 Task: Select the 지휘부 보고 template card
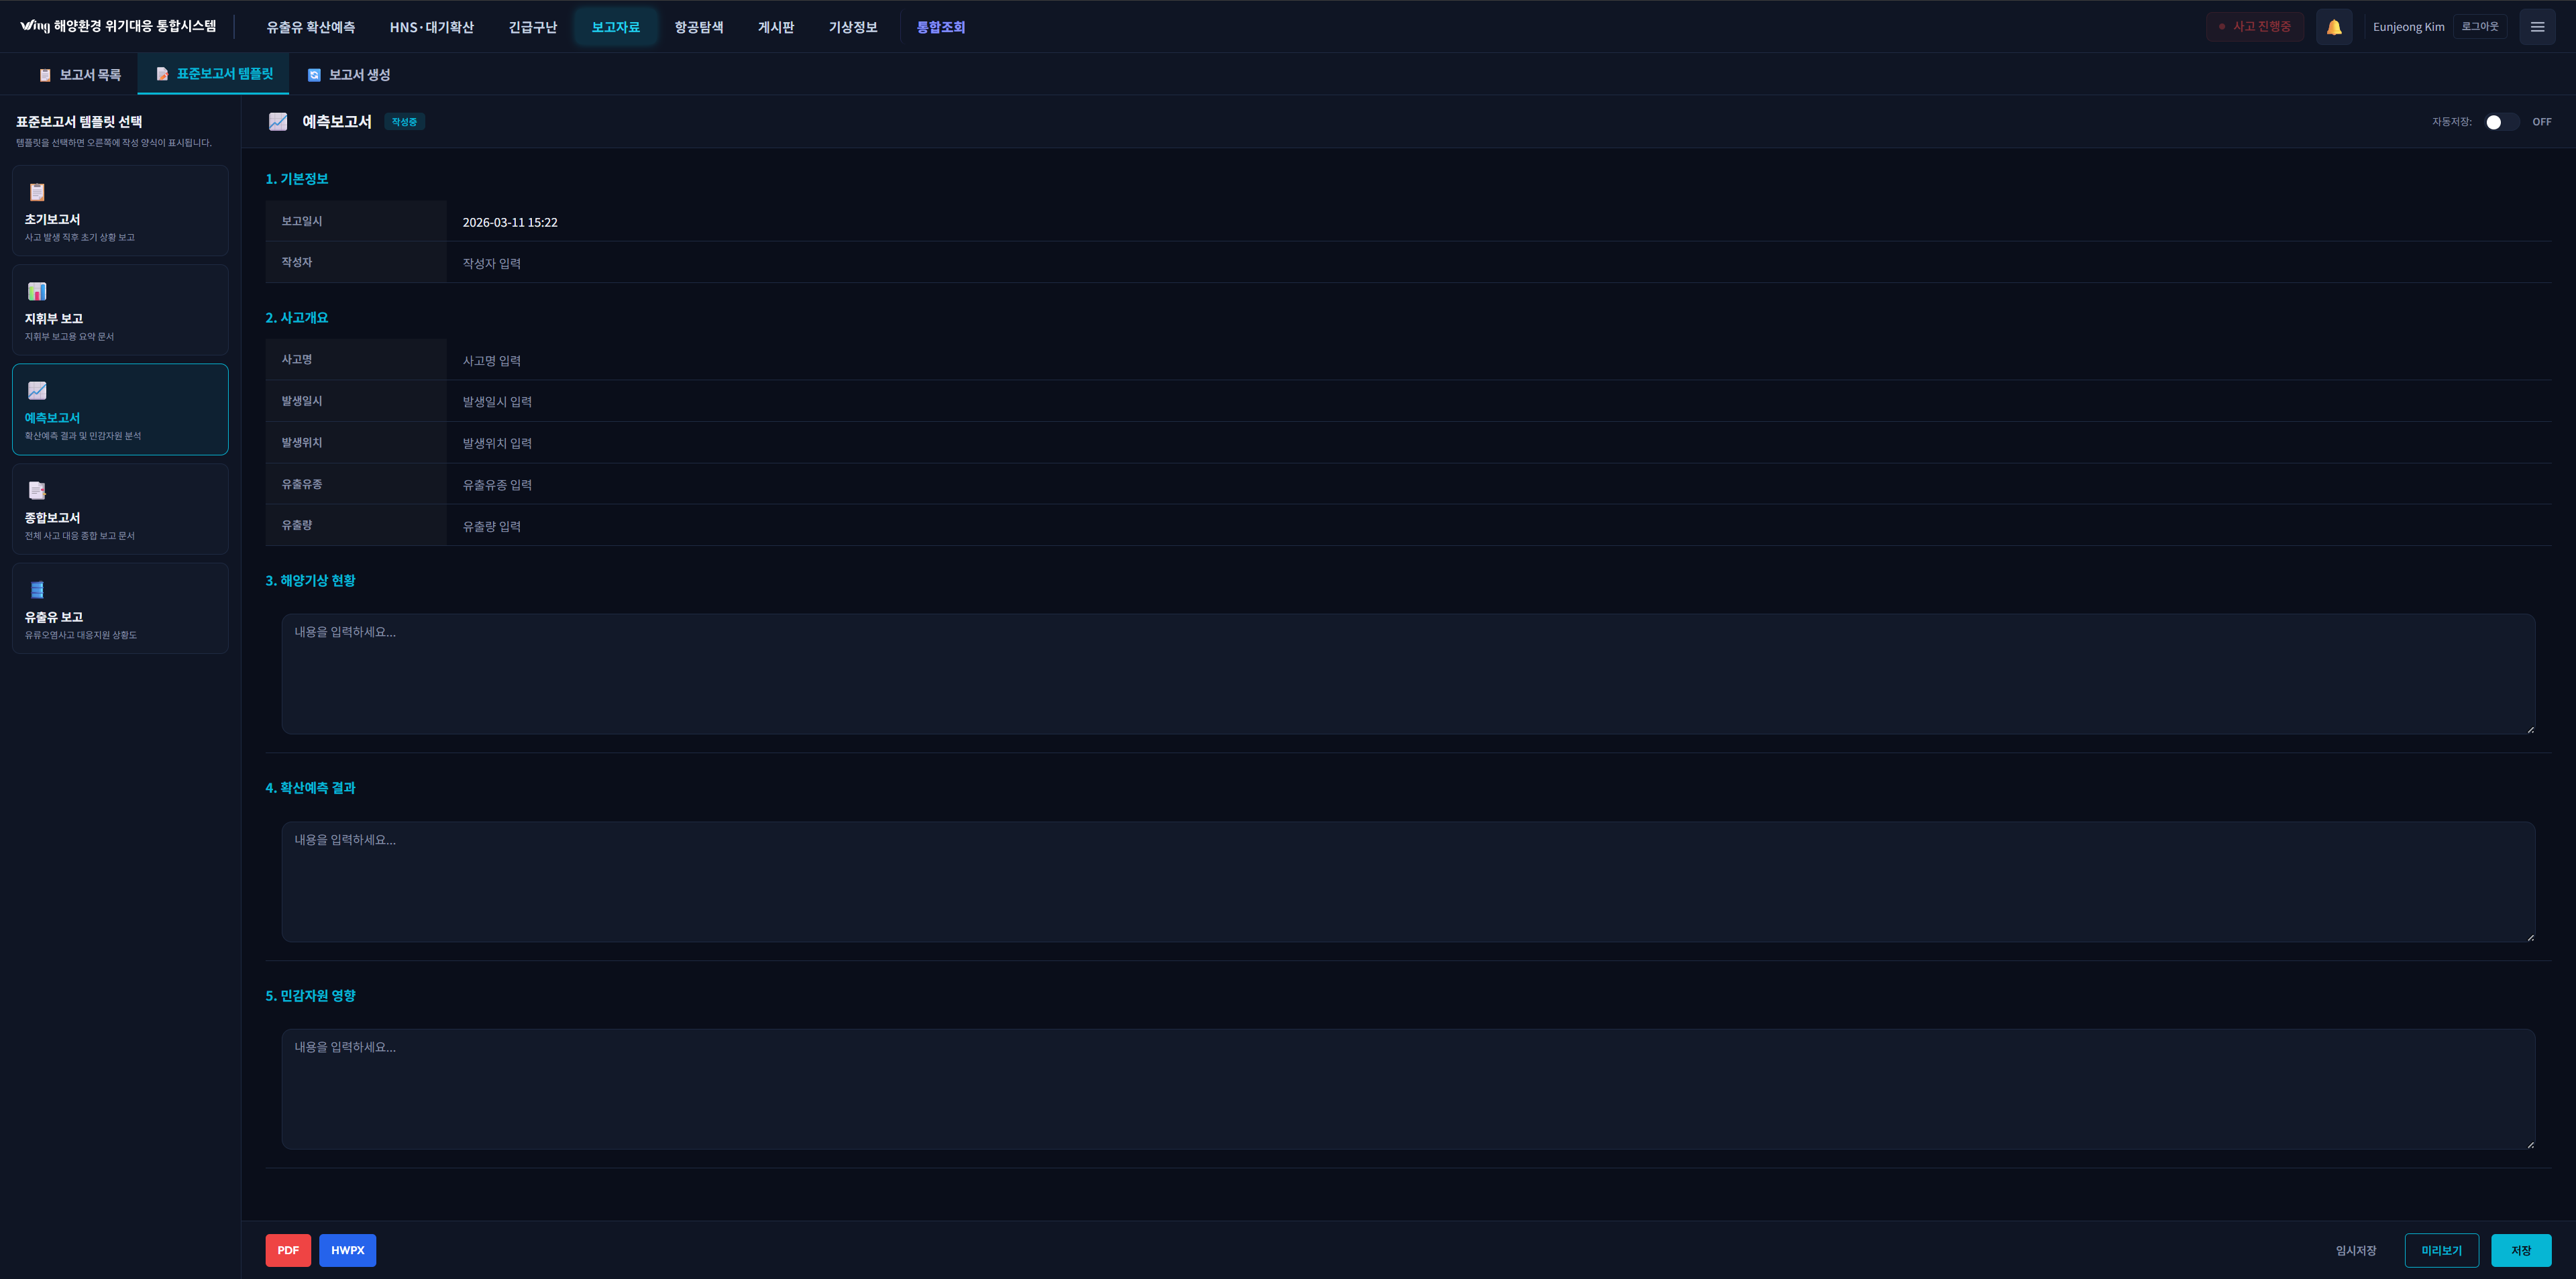120,310
